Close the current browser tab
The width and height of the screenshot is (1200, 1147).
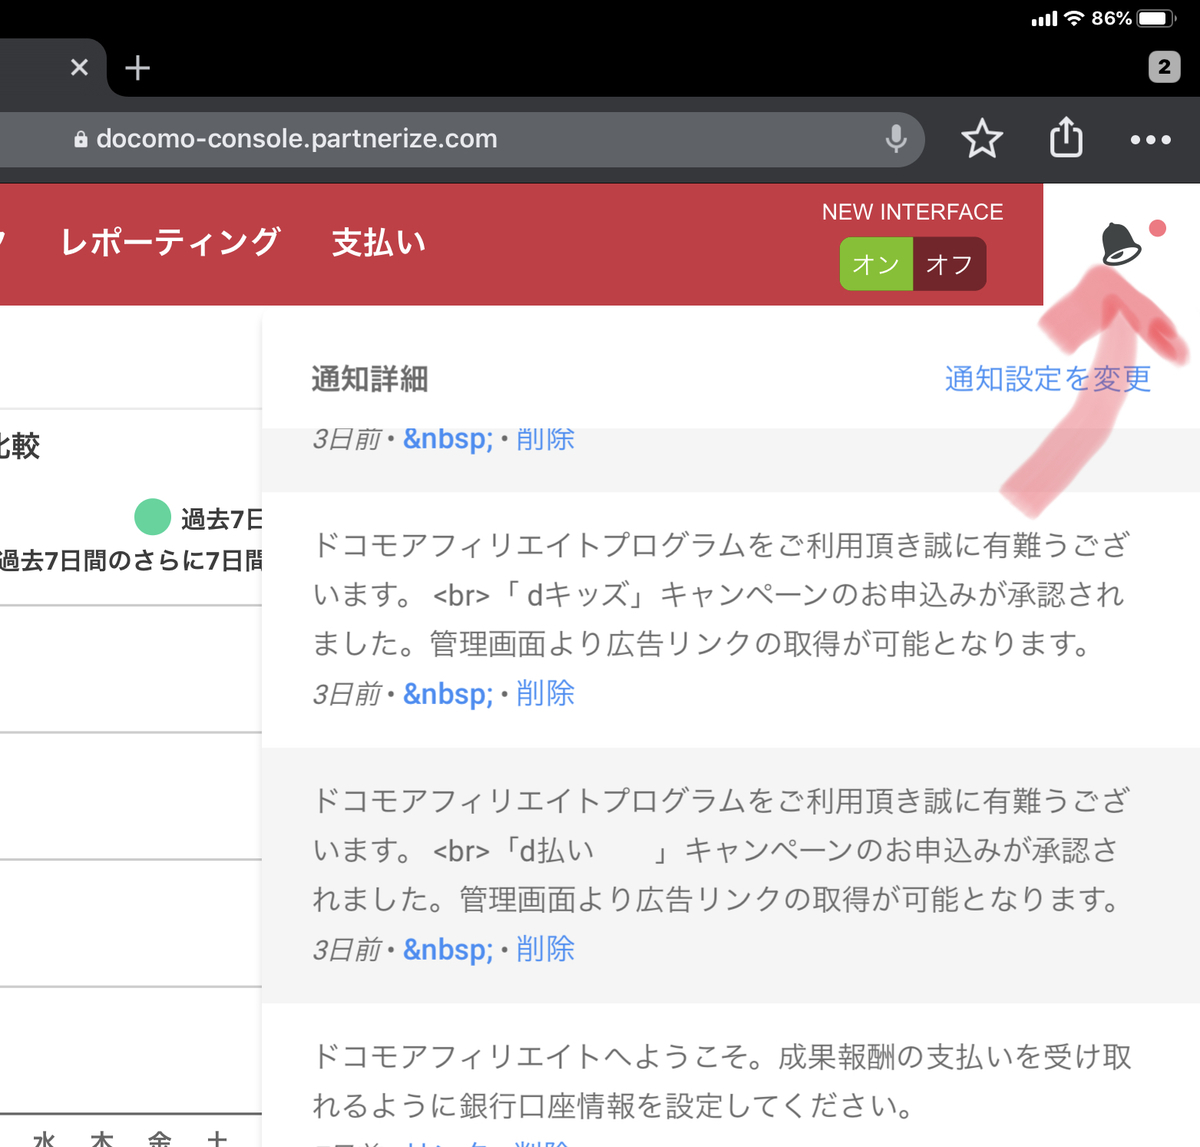tap(79, 68)
